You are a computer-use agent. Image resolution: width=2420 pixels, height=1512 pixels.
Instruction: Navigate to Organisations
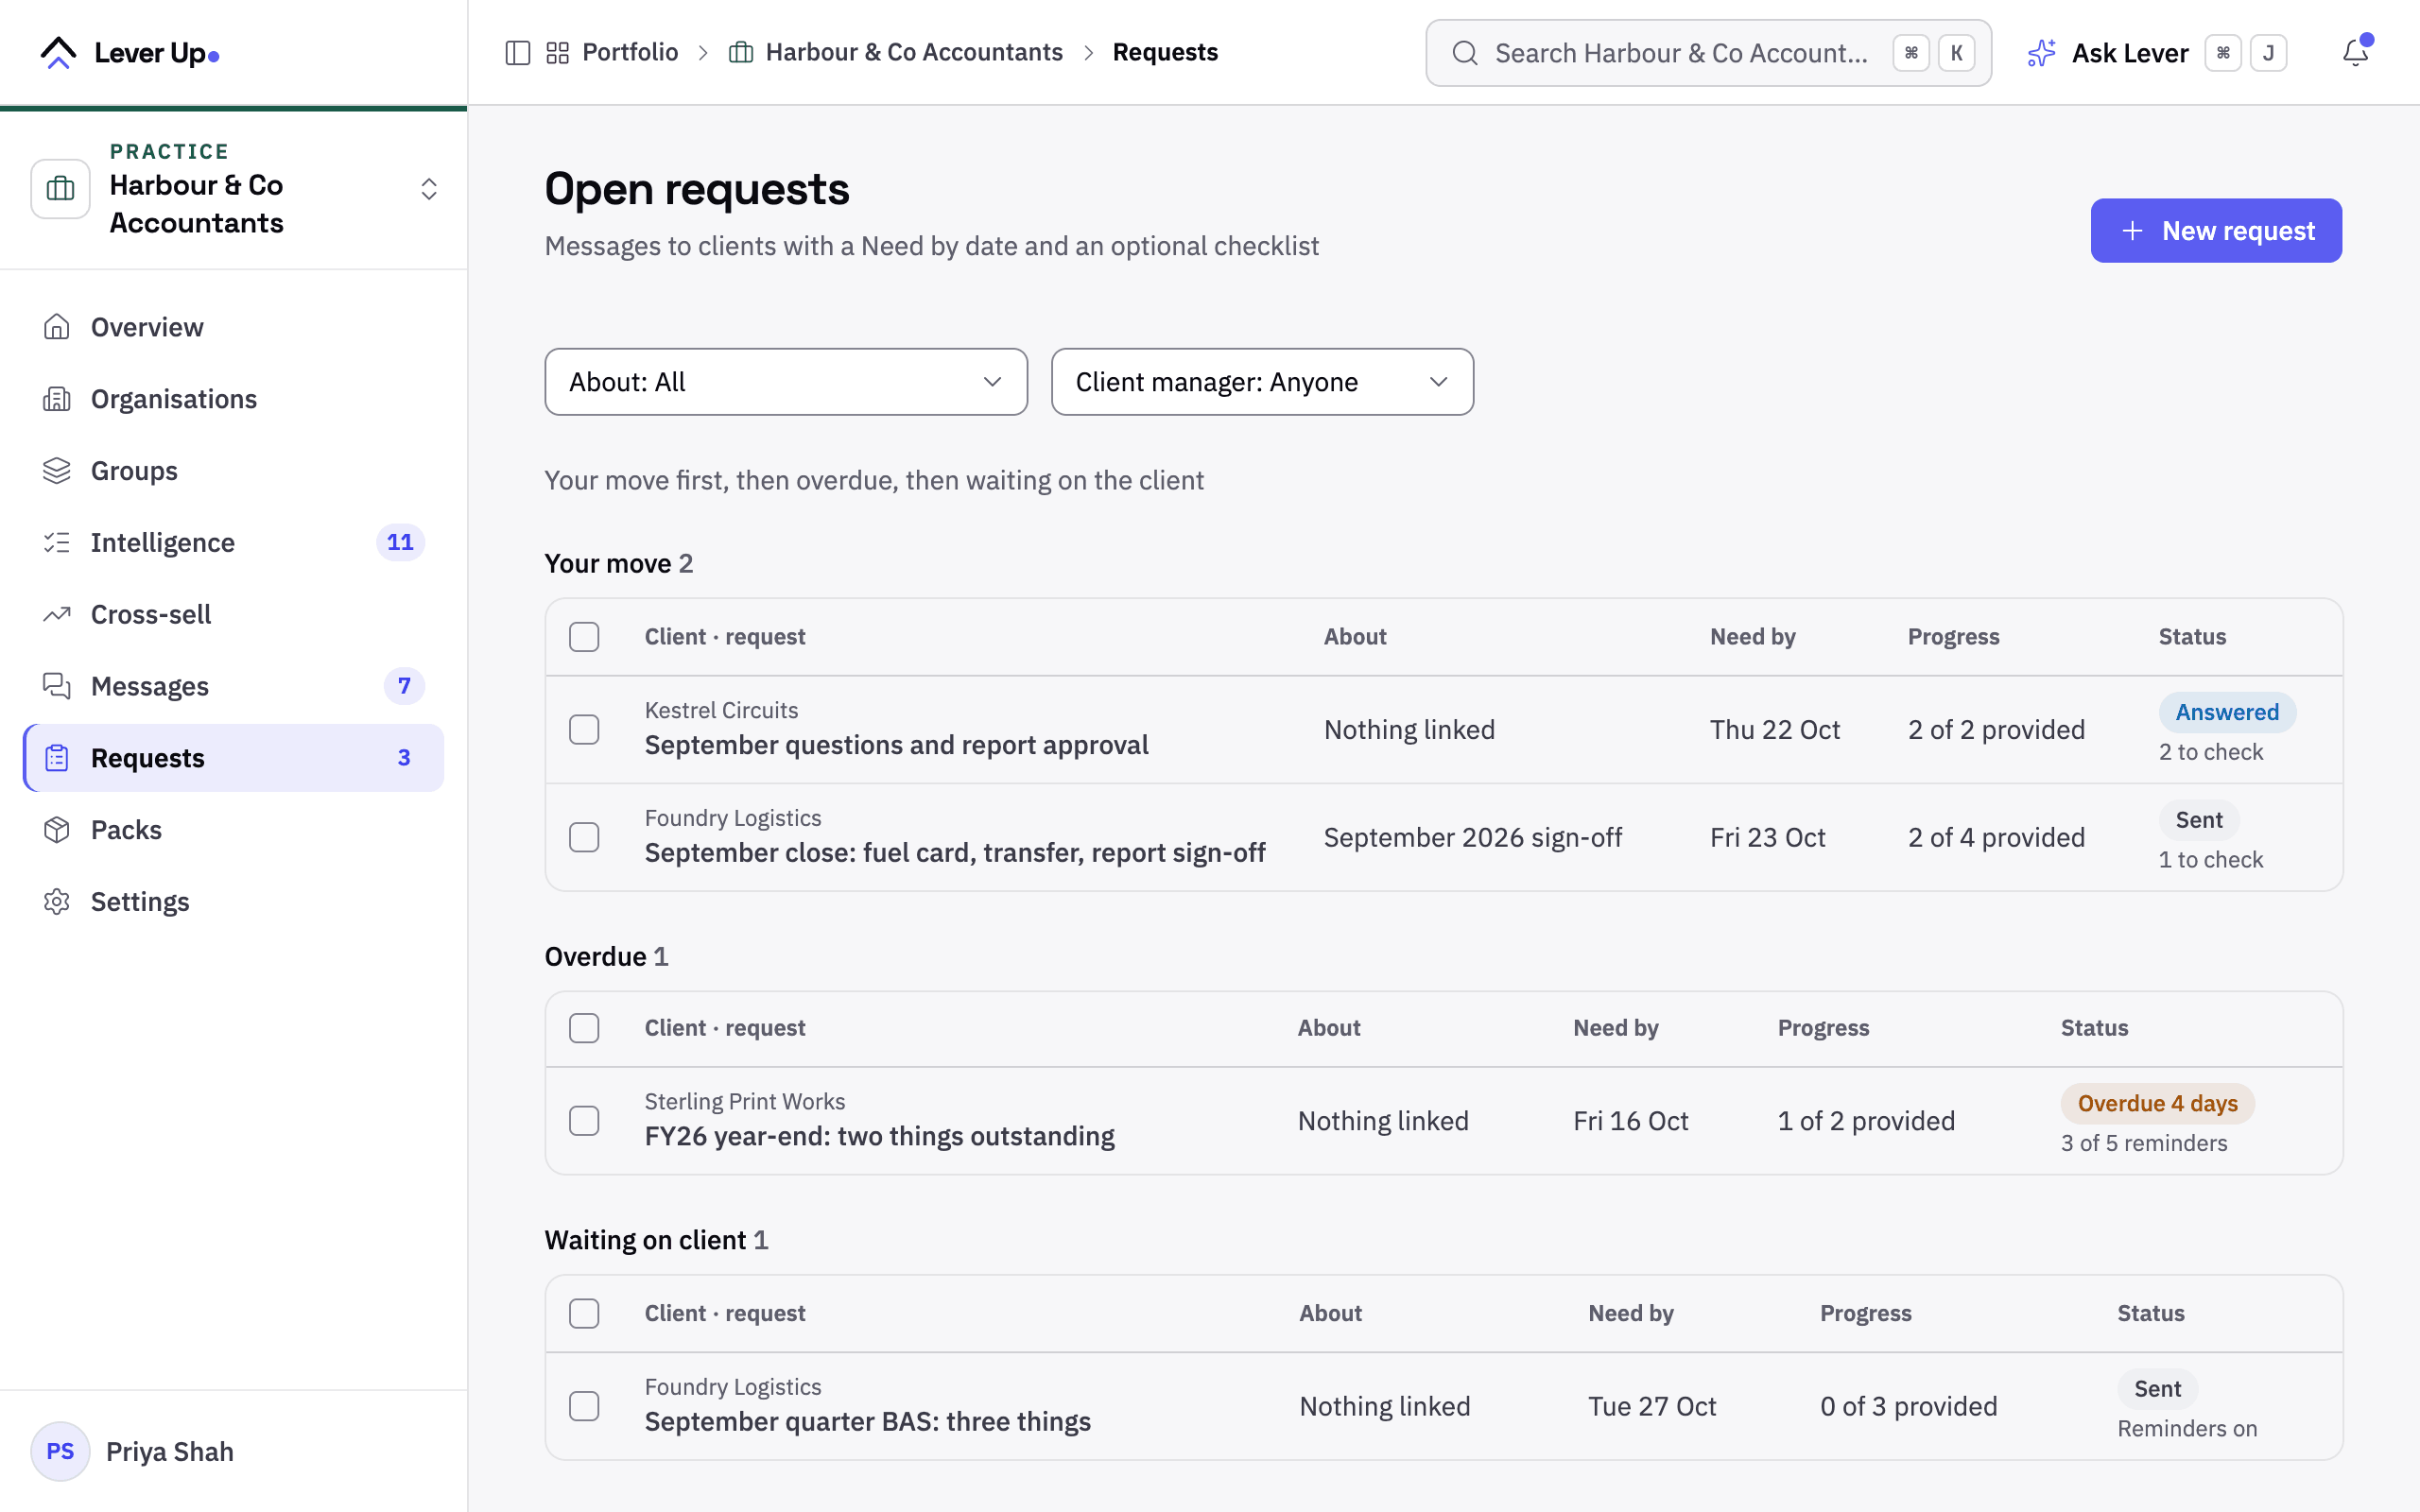234,399
